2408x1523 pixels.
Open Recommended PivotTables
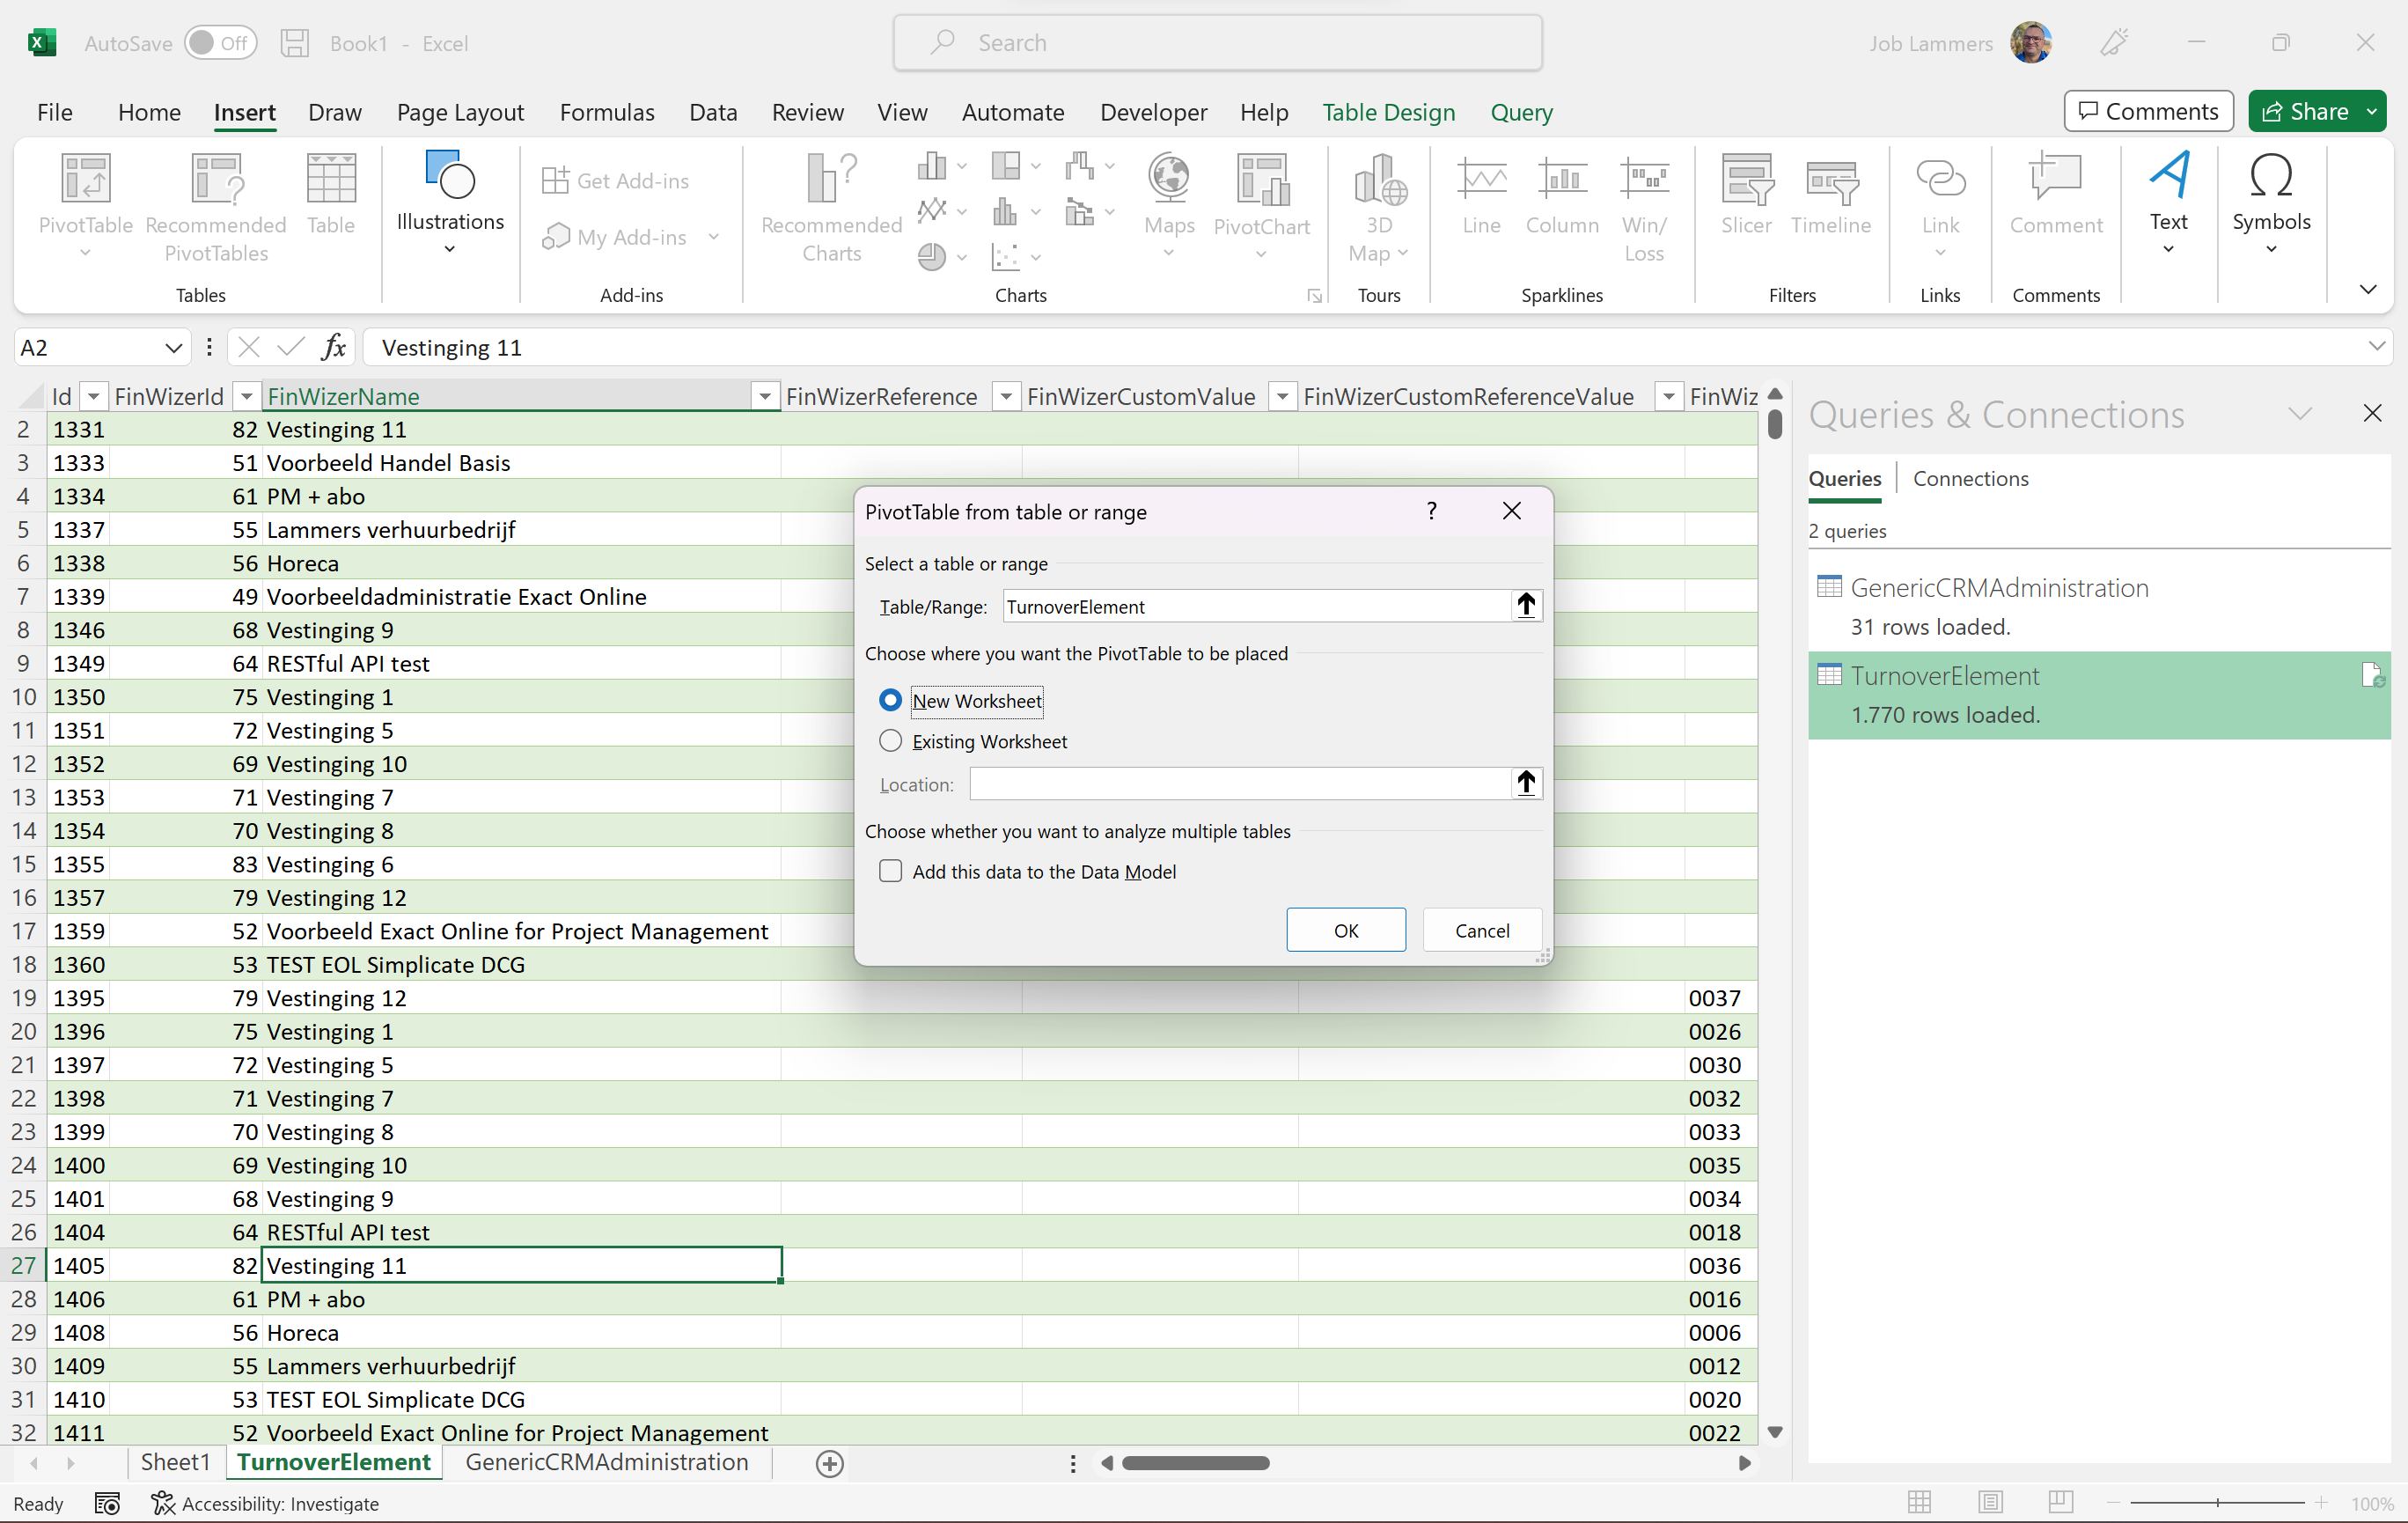point(216,206)
